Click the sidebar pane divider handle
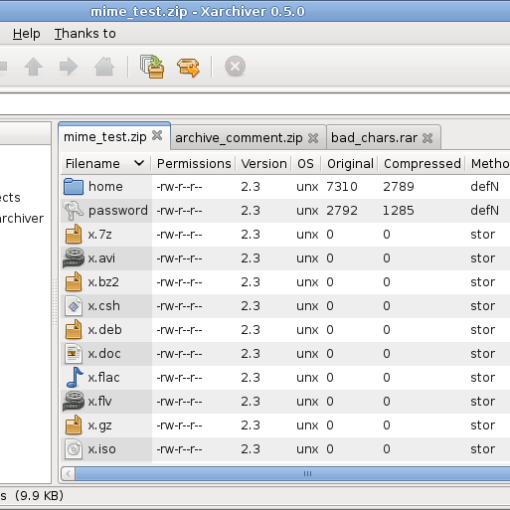 [55, 302]
